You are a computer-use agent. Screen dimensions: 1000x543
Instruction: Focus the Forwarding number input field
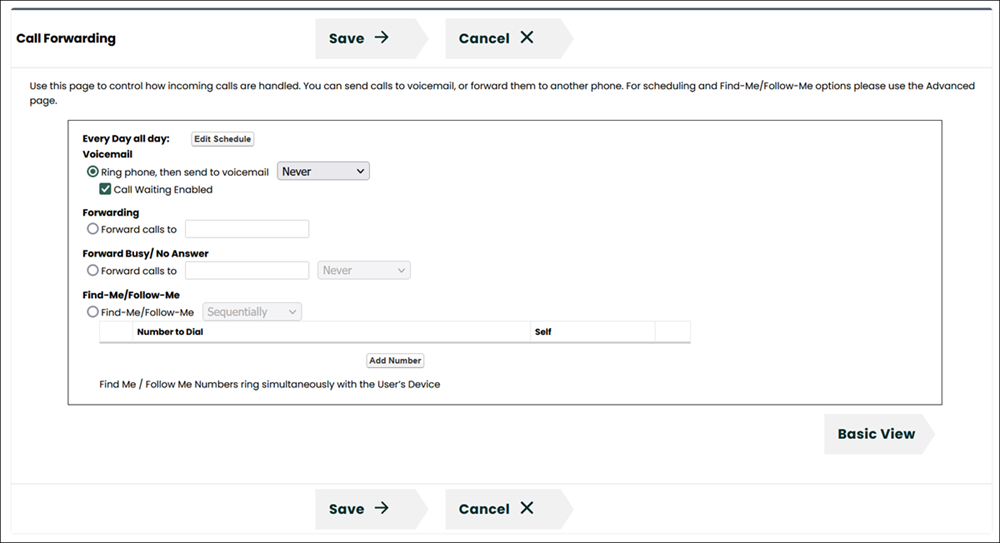point(247,229)
